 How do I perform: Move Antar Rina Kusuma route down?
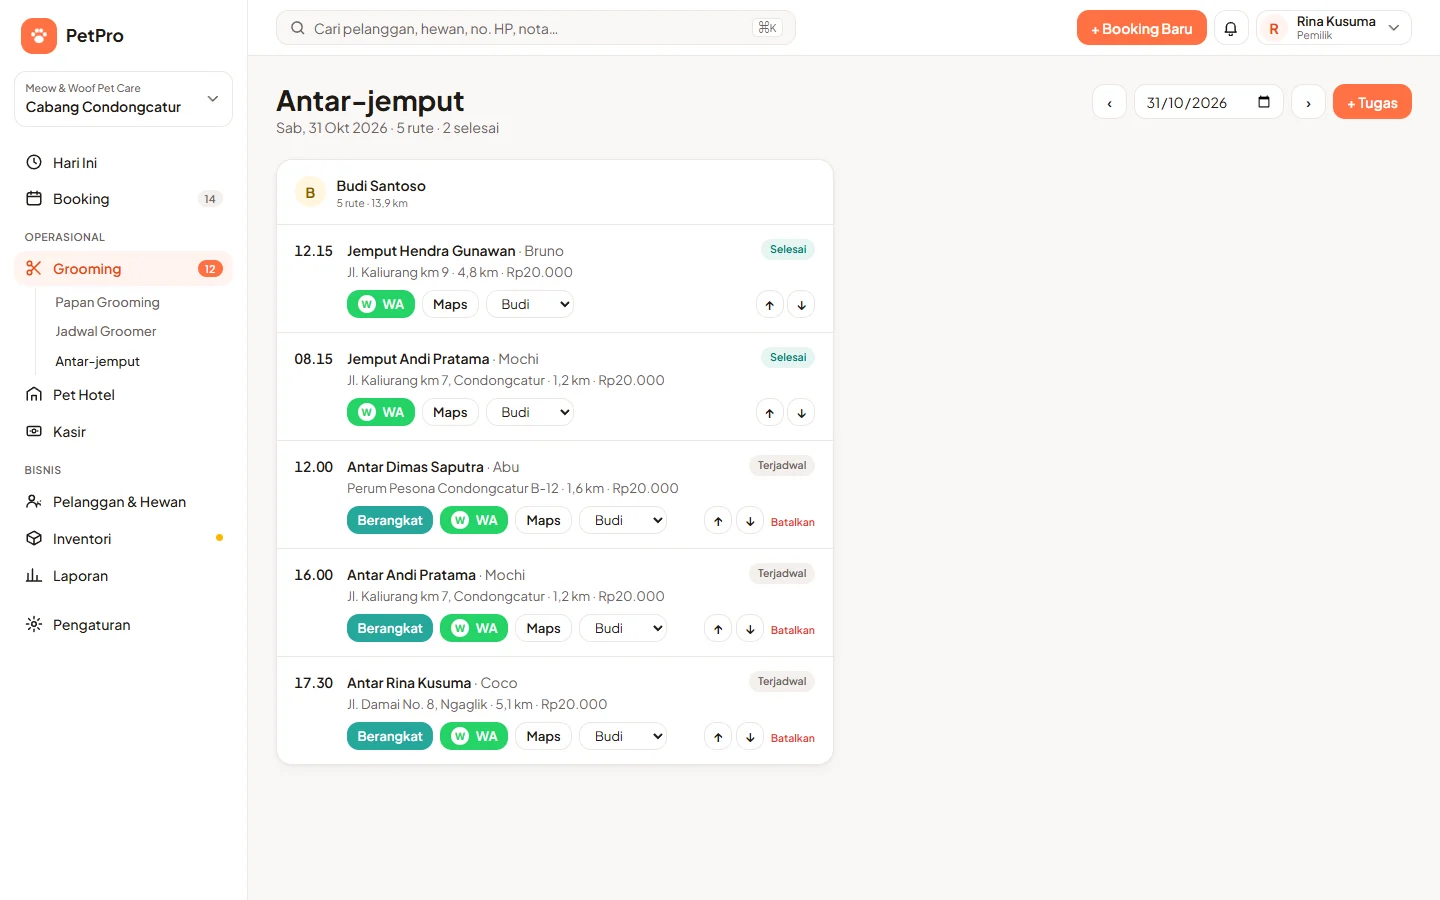(x=750, y=737)
